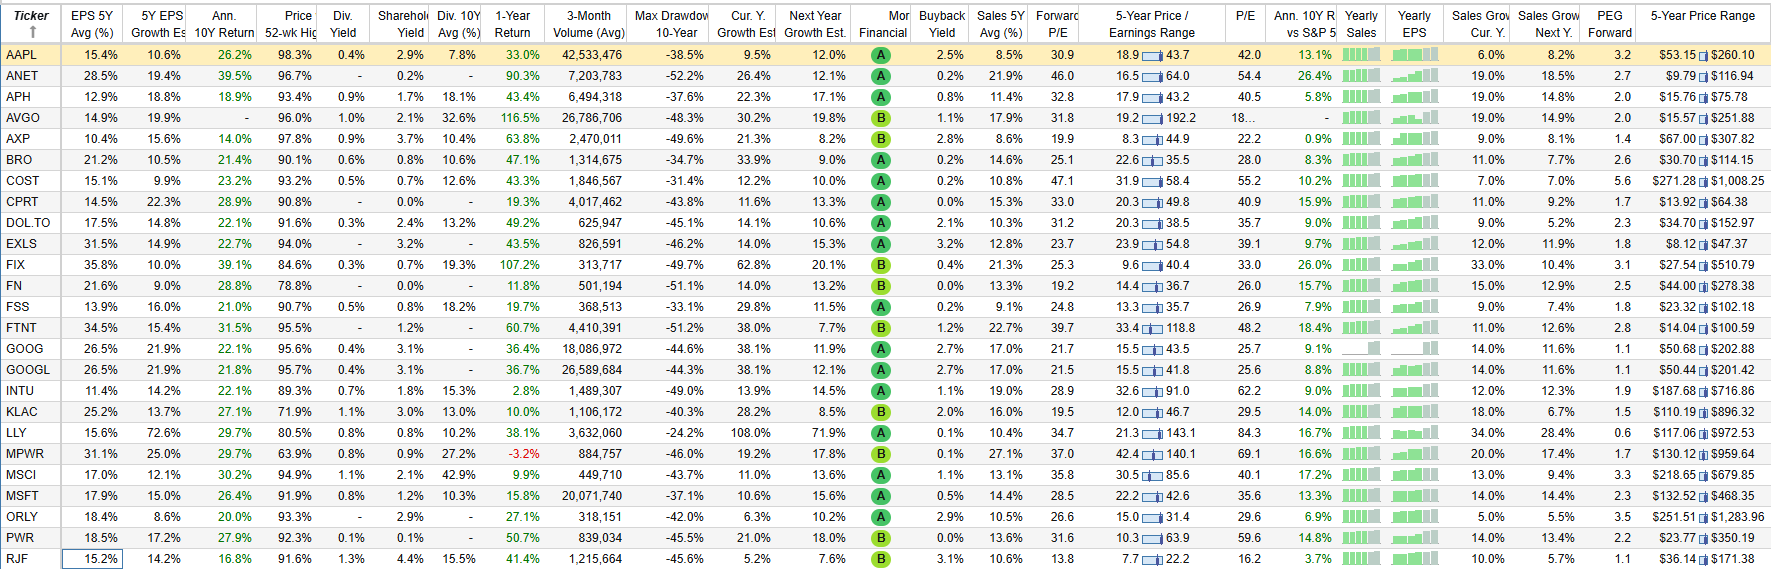Click the -3.2% 1-Year Return for MPWR
Image resolution: width=1771 pixels, height=569 pixels.
point(523,454)
